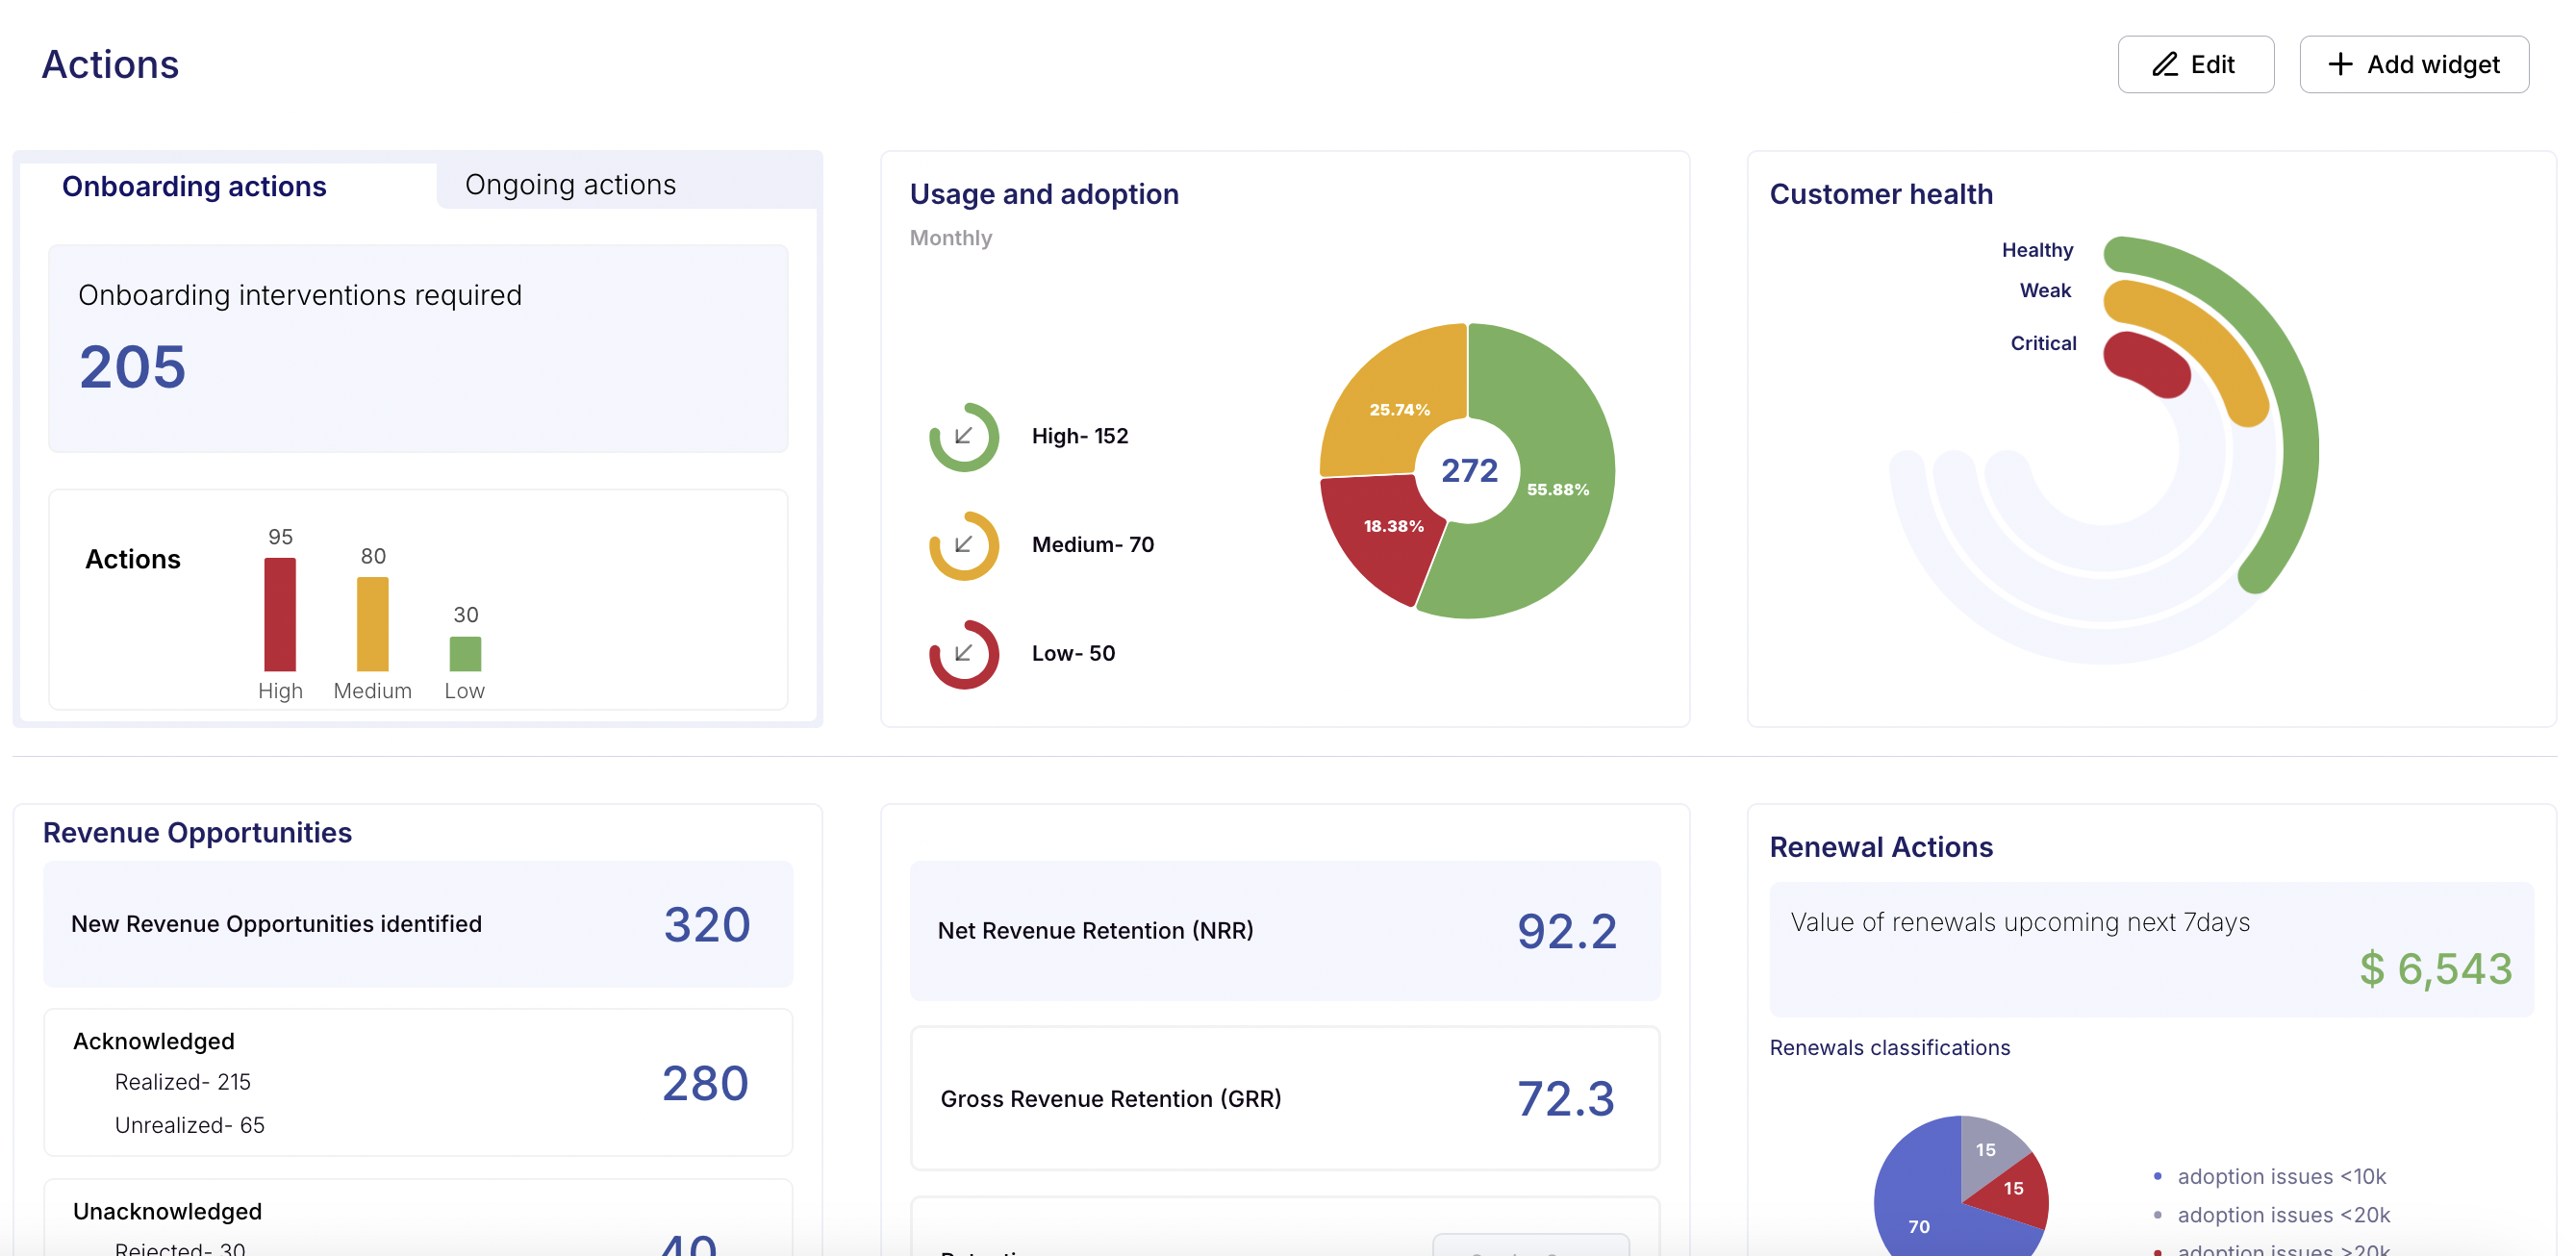The width and height of the screenshot is (2576, 1256).
Task: Click the red Critical customer health arc
Action: click(x=2145, y=362)
